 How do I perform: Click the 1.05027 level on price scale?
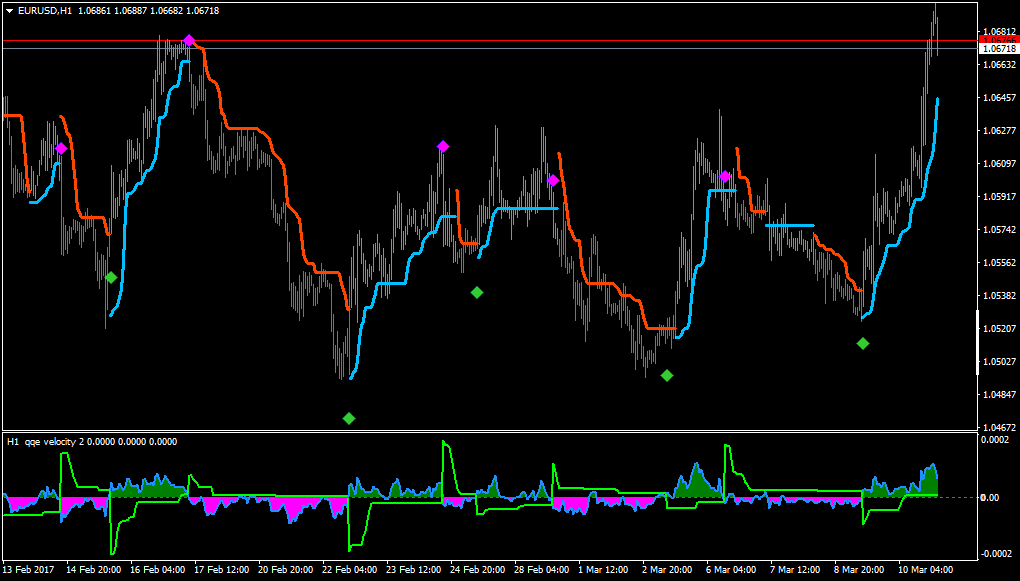[999, 361]
